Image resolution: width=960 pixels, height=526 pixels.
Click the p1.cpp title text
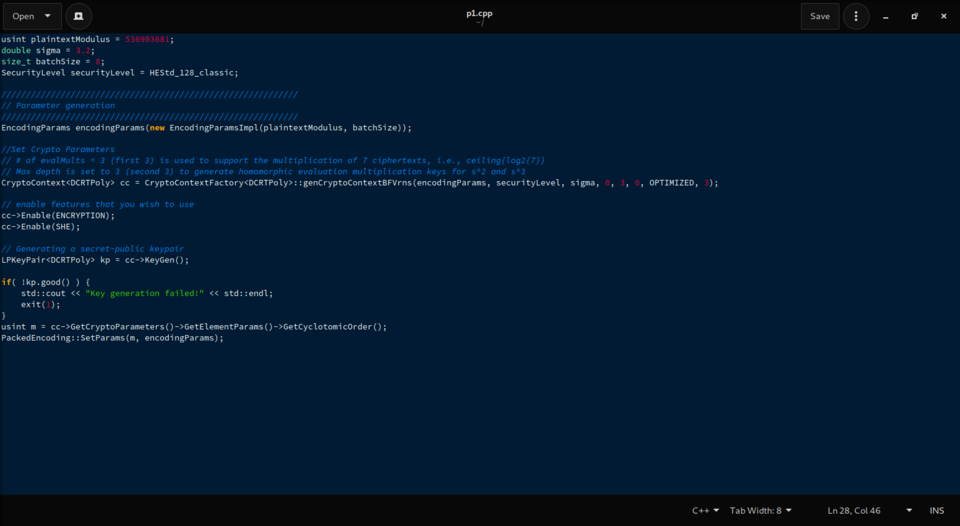click(479, 13)
